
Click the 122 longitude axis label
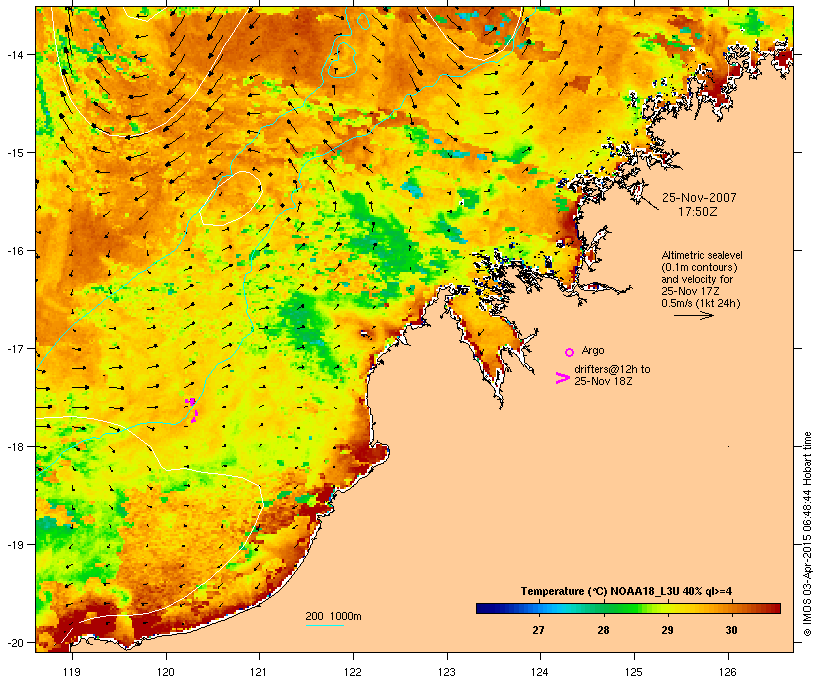(x=353, y=672)
